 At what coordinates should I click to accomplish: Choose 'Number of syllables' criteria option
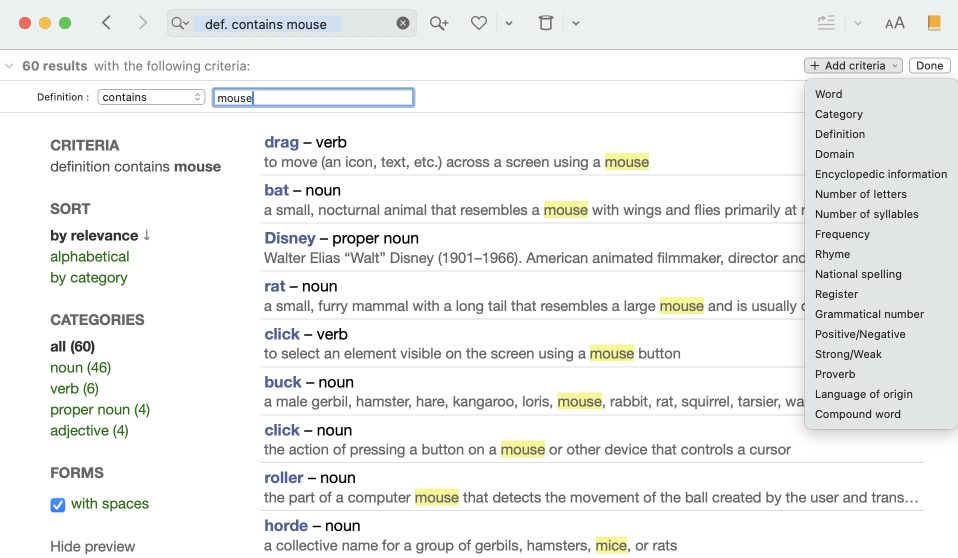tap(866, 214)
